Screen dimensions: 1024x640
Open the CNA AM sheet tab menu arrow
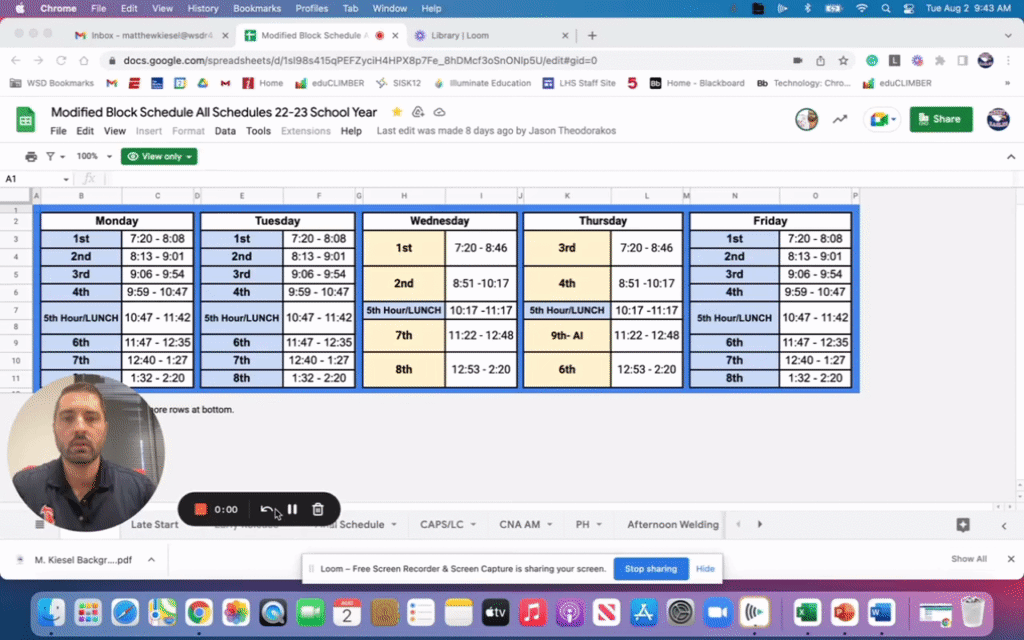coord(549,524)
